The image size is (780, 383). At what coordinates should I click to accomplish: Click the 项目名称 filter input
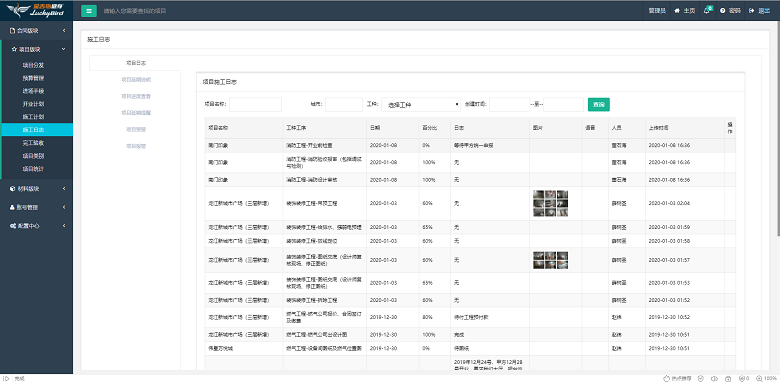pyautogui.click(x=255, y=104)
